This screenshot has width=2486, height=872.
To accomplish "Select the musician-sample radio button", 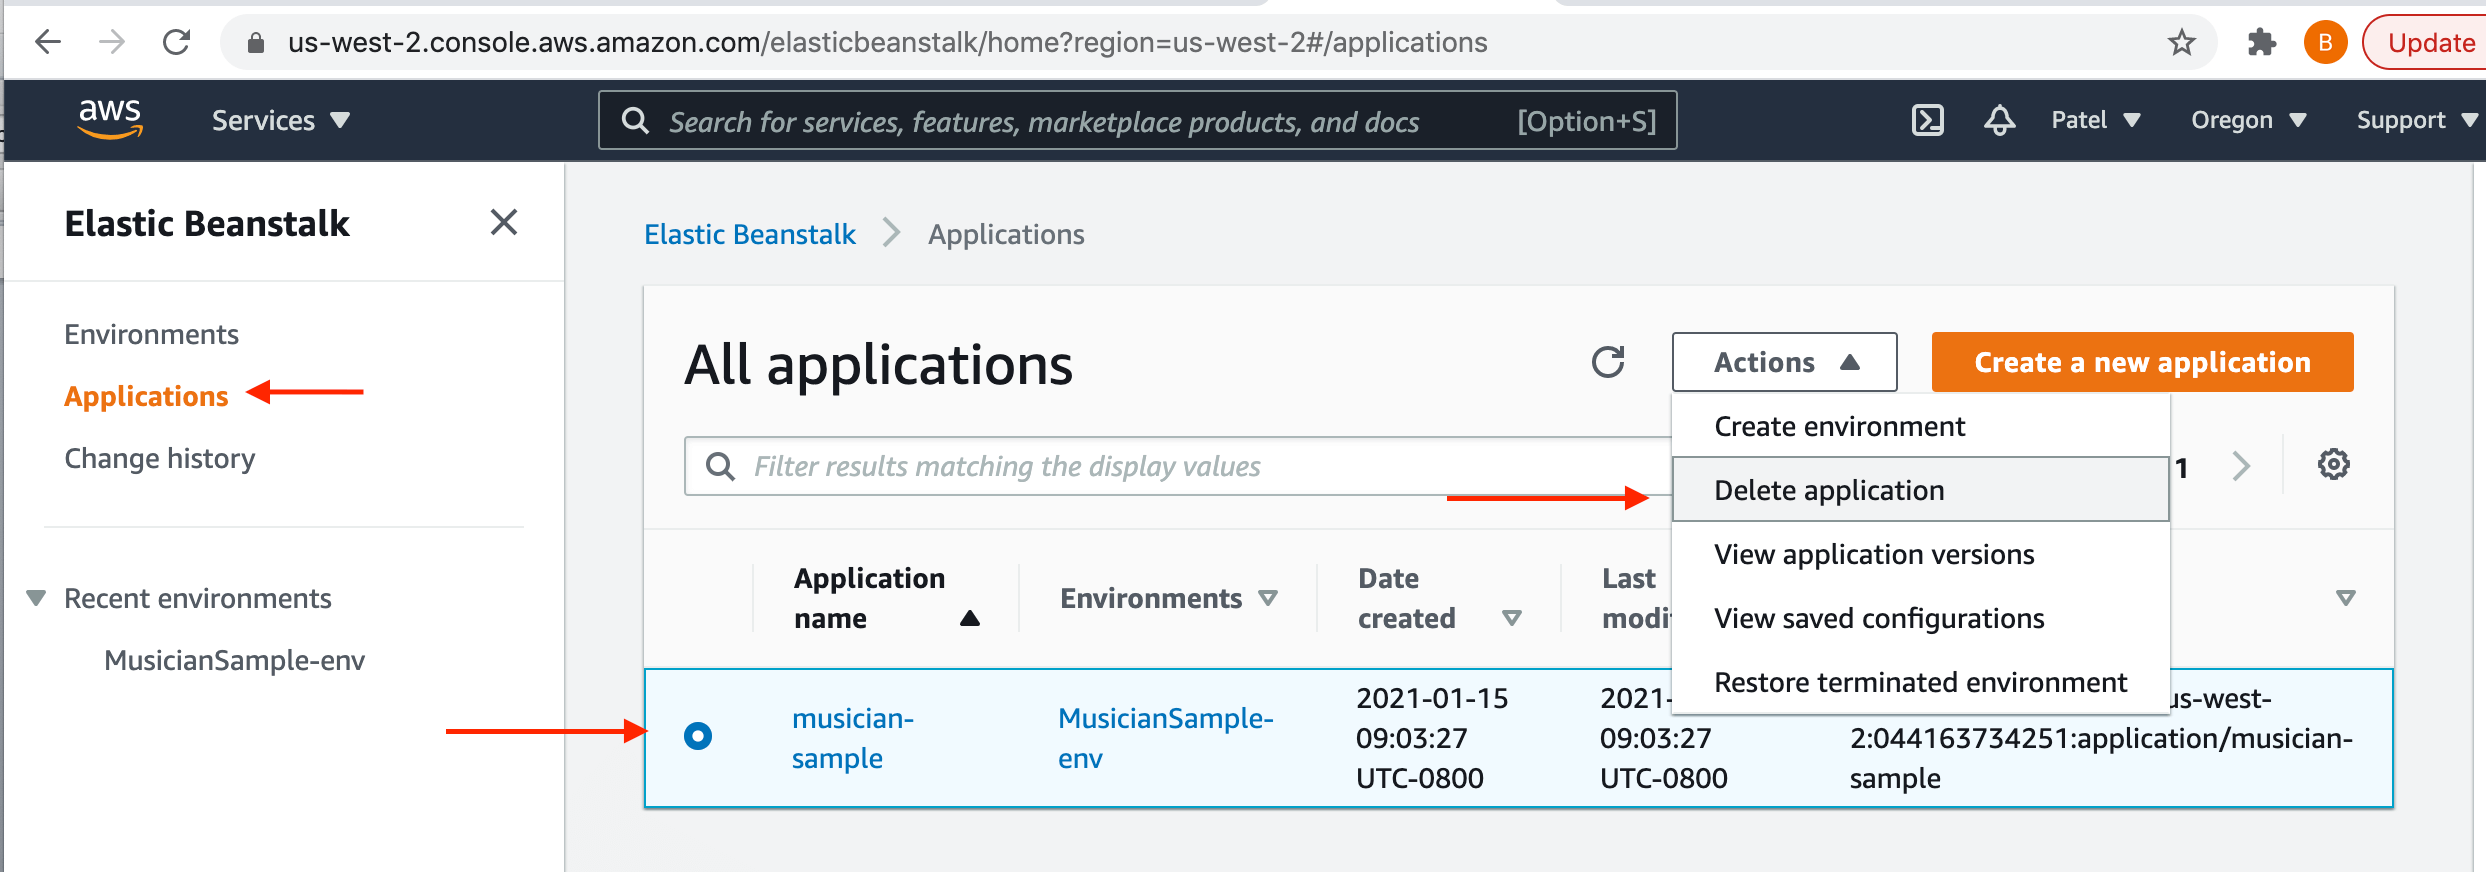I will click(698, 736).
